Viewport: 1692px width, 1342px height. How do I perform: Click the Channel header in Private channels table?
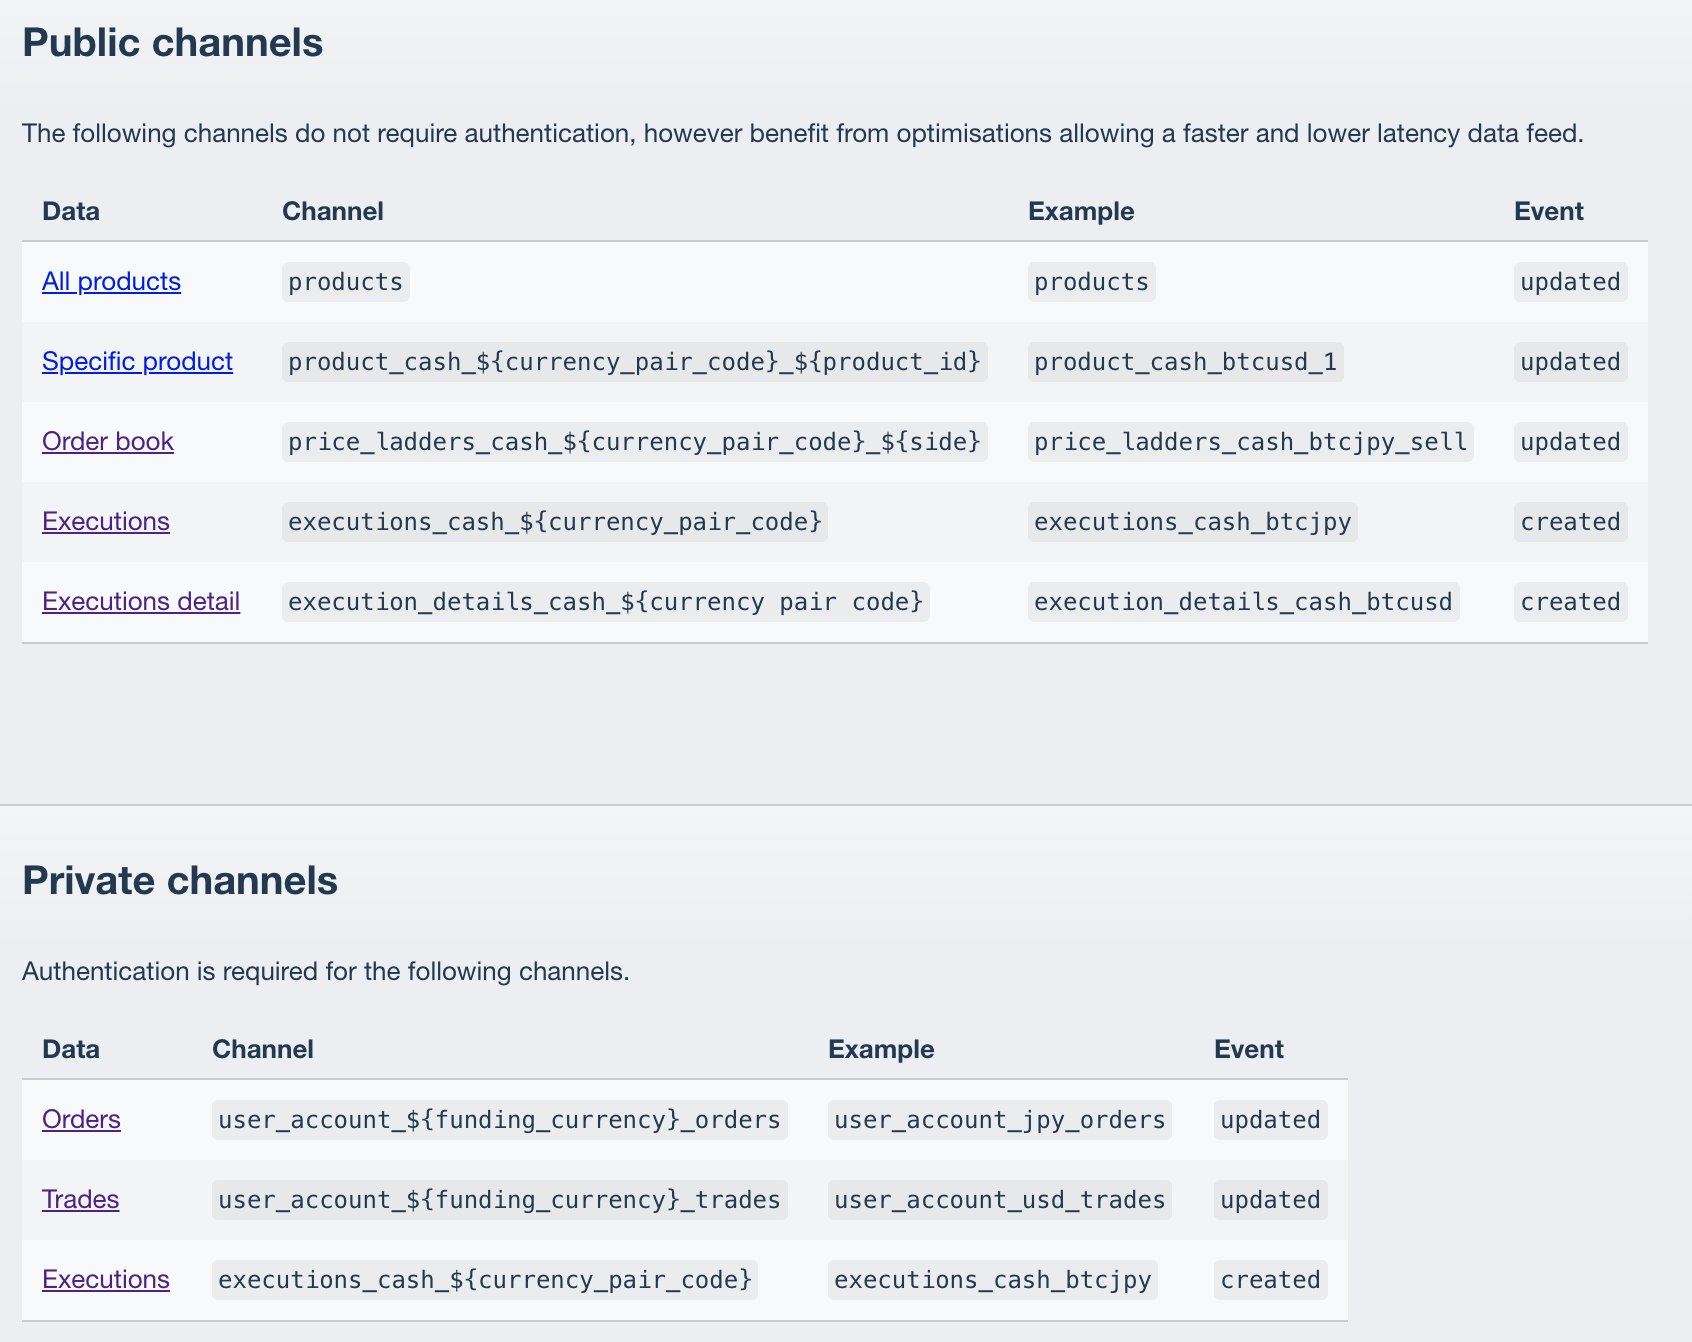coord(263,1049)
